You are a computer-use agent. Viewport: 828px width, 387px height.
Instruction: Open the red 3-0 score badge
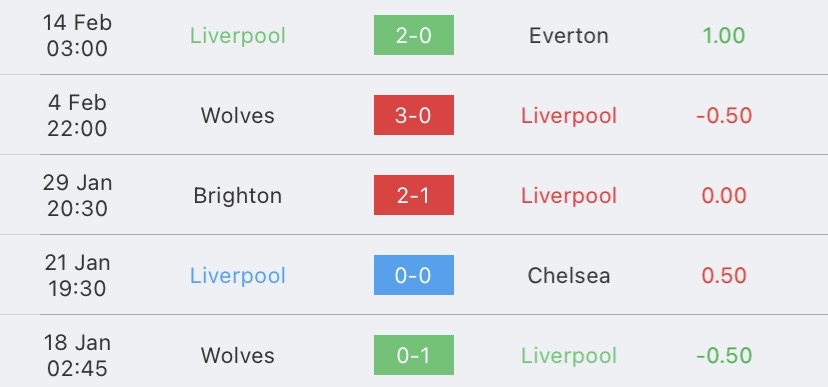coord(413,115)
